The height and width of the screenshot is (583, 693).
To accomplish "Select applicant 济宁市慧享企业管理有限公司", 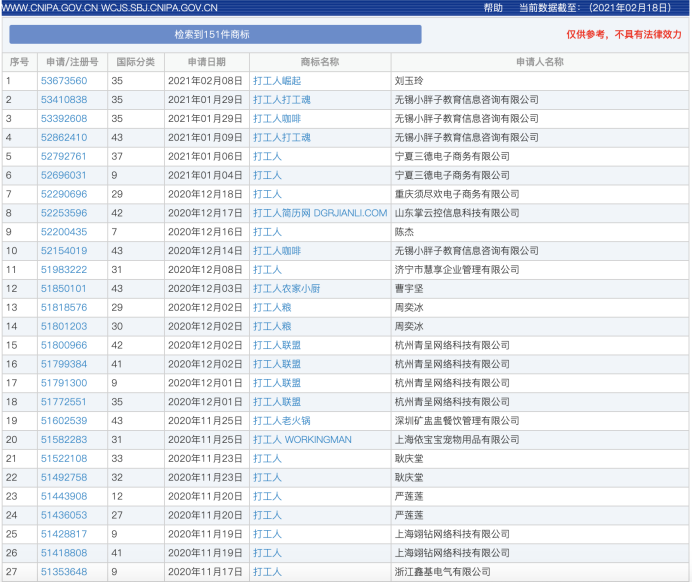I will [457, 270].
